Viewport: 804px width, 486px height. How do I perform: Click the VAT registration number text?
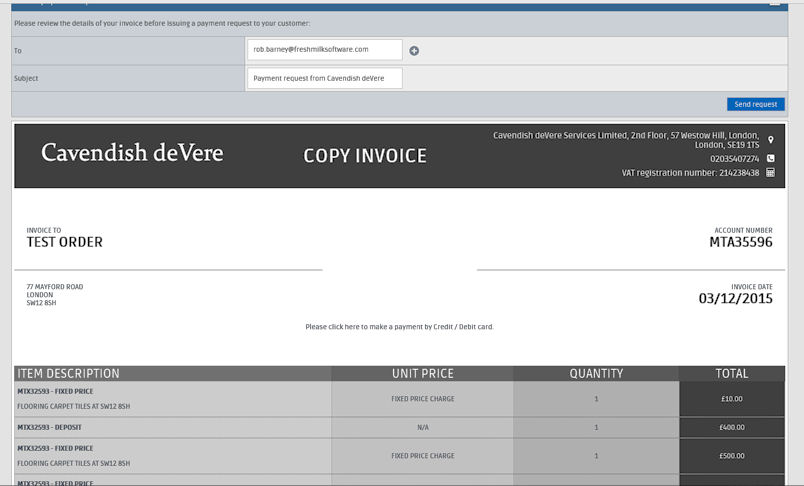690,173
